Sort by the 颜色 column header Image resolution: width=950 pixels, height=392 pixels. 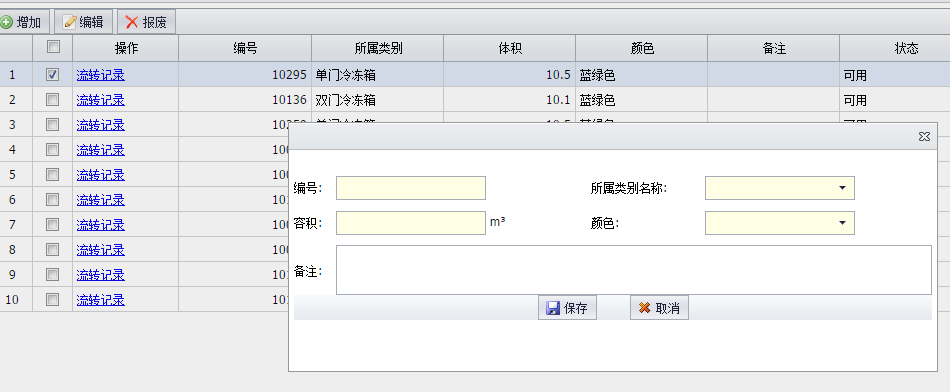(x=642, y=48)
